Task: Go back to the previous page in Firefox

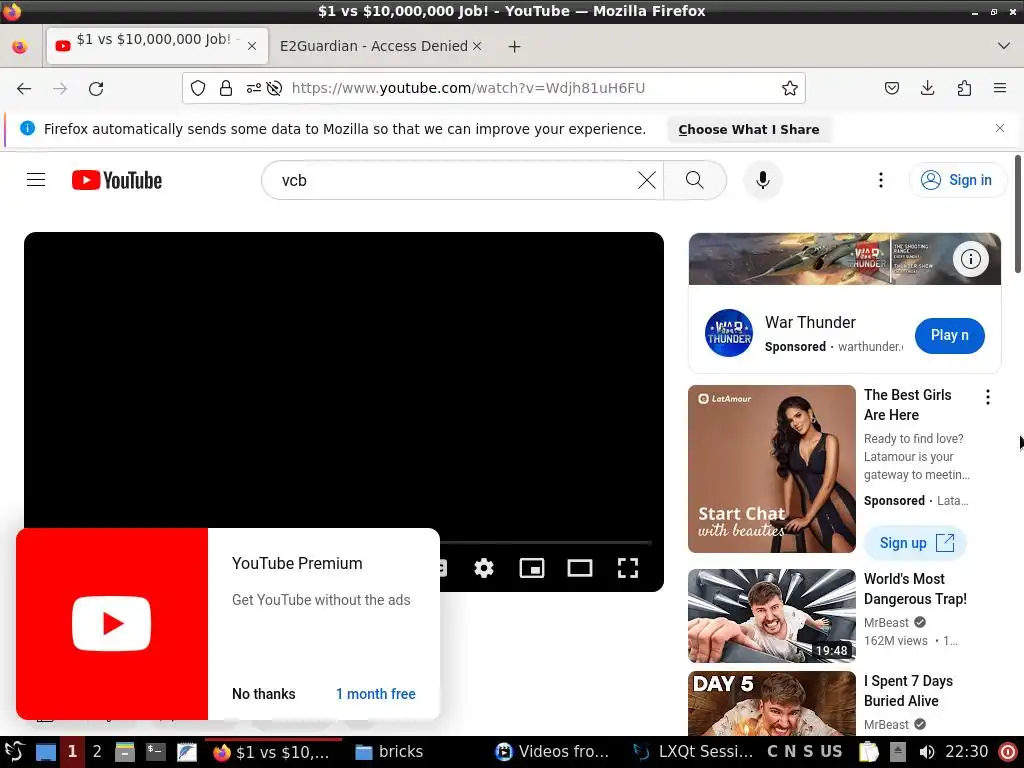Action: tap(24, 88)
